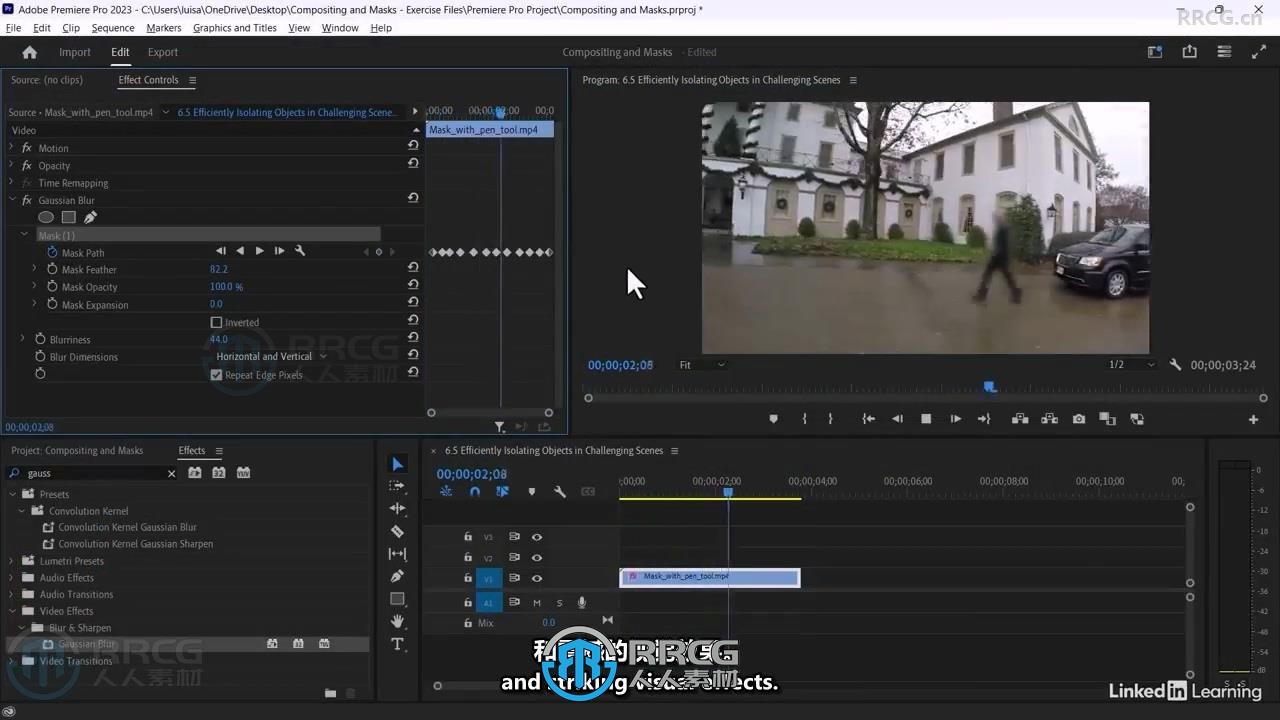The height and width of the screenshot is (720, 1280).
Task: Mute audio track A1
Action: coord(537,603)
